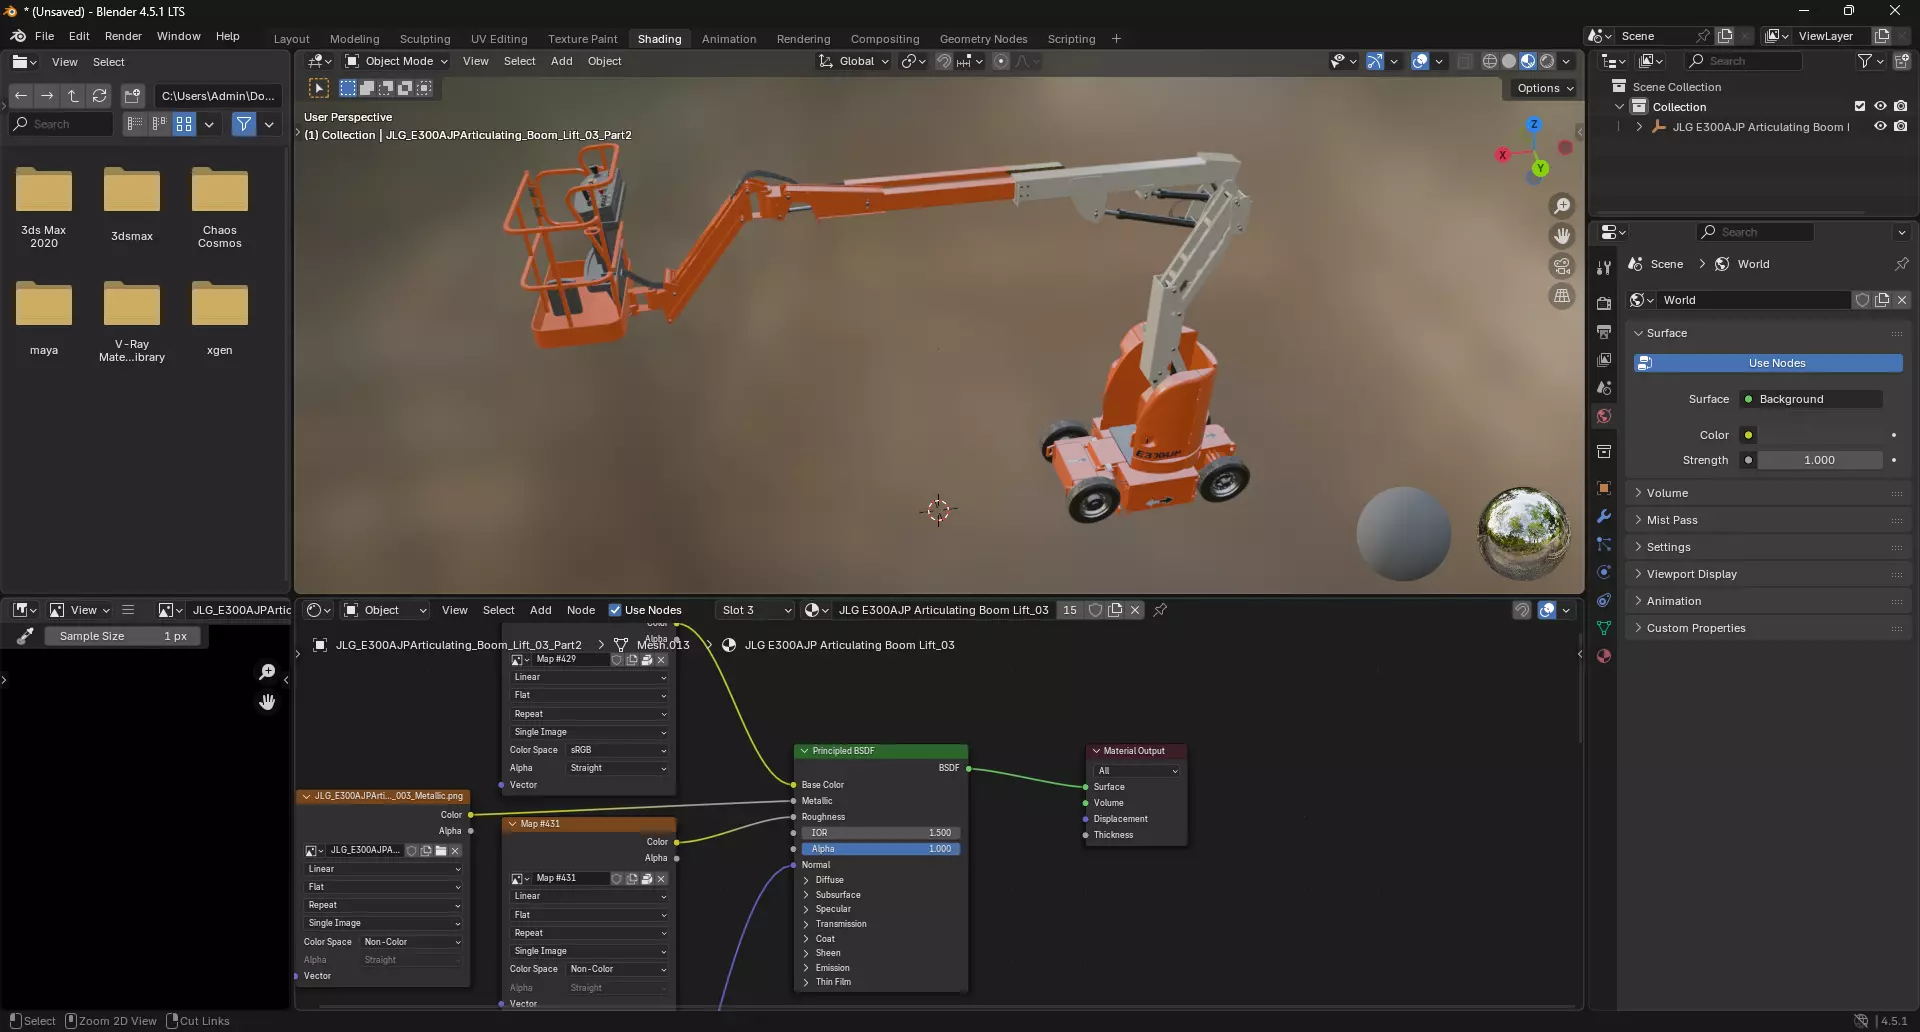
Task: Click the world Color swatch field
Action: tap(1821, 435)
